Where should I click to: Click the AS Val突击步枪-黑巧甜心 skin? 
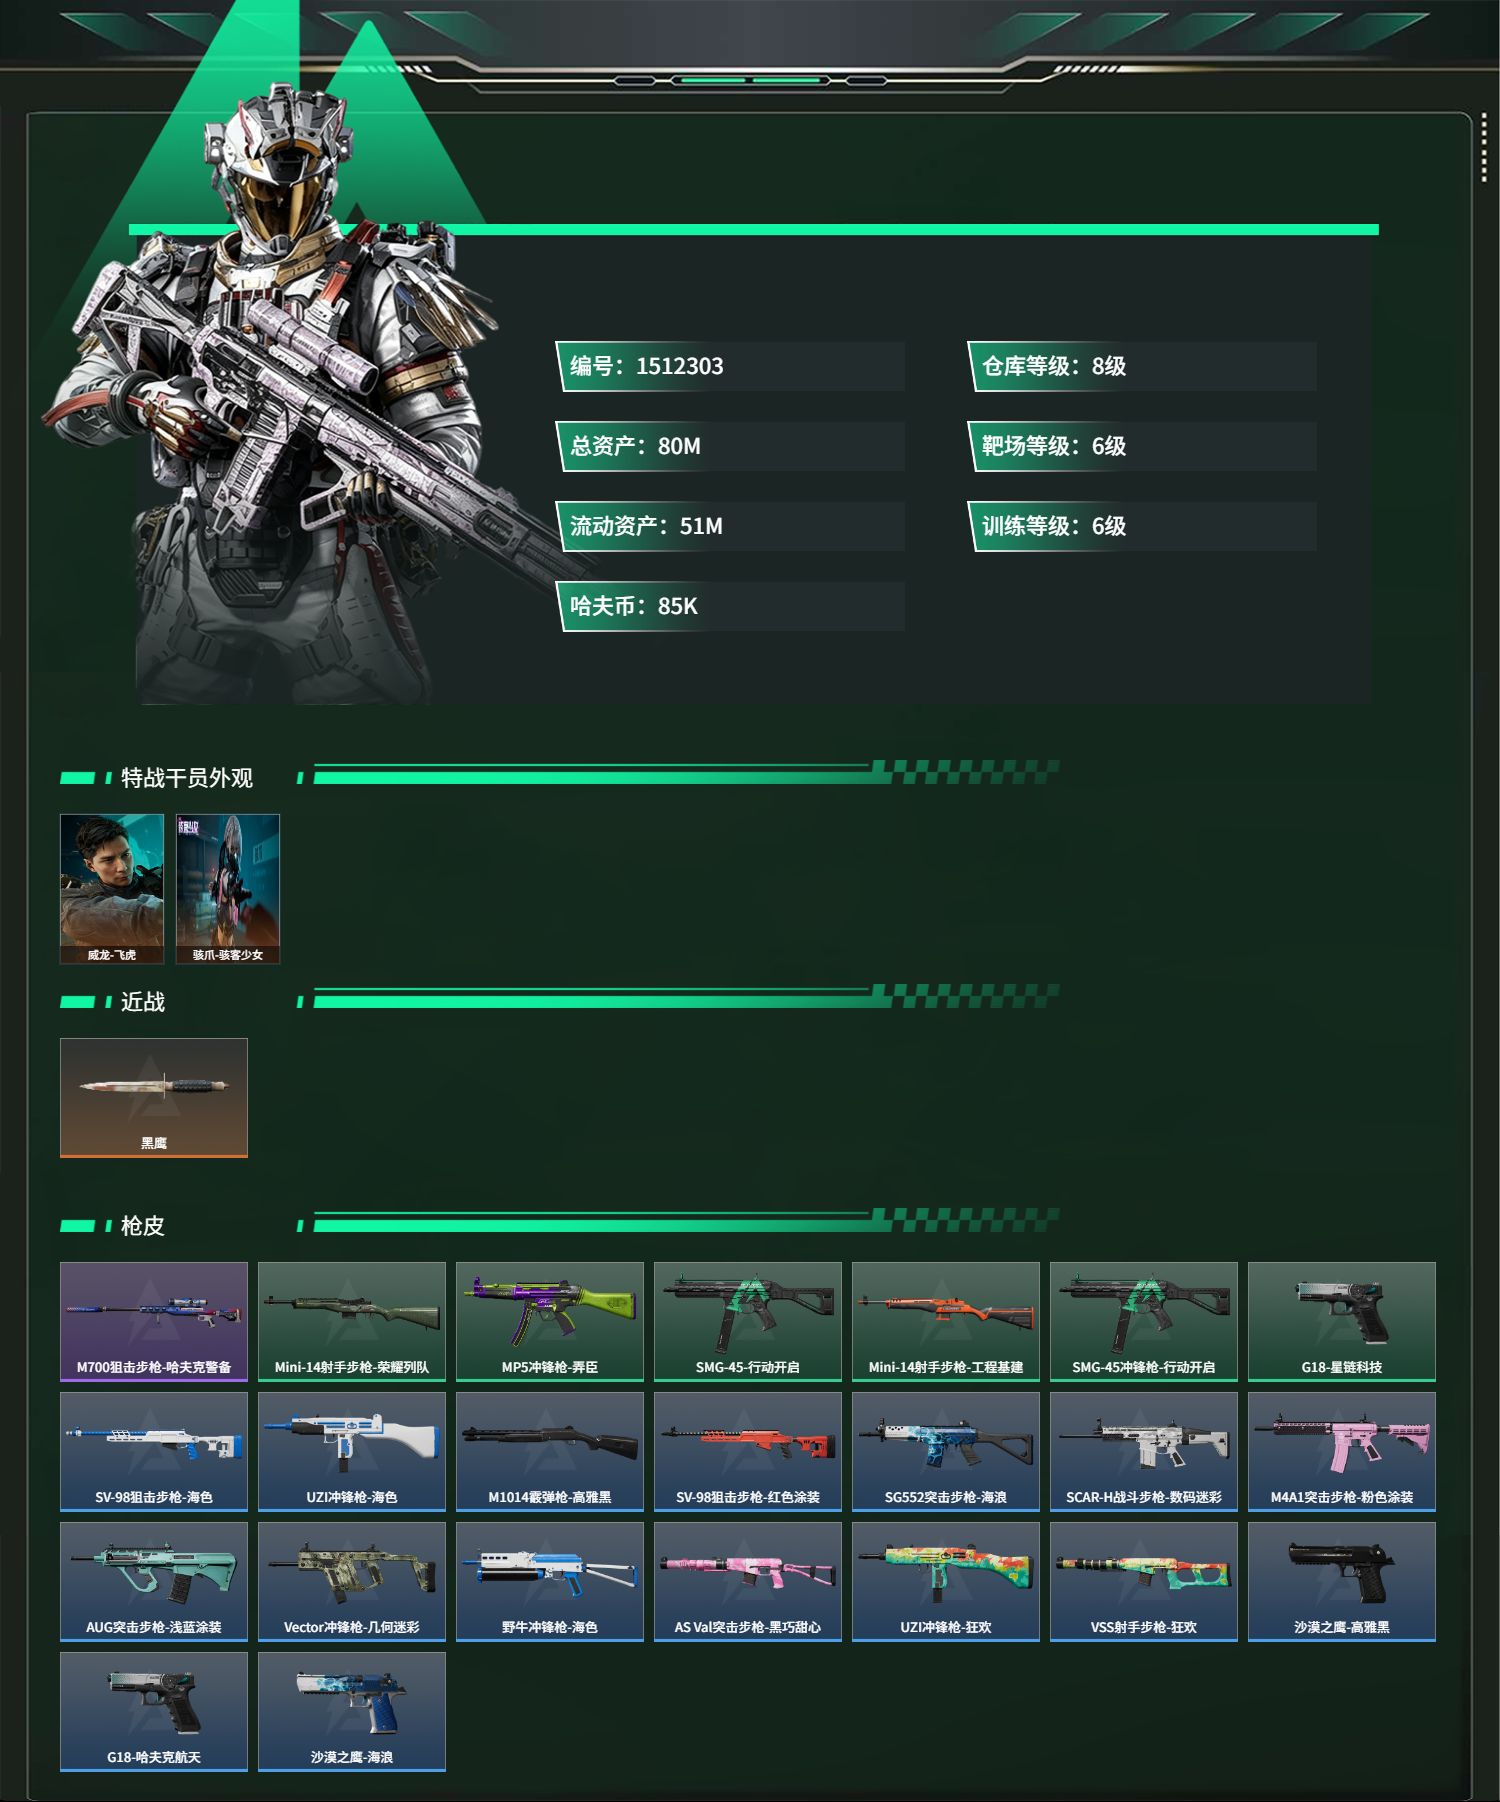pos(748,1581)
